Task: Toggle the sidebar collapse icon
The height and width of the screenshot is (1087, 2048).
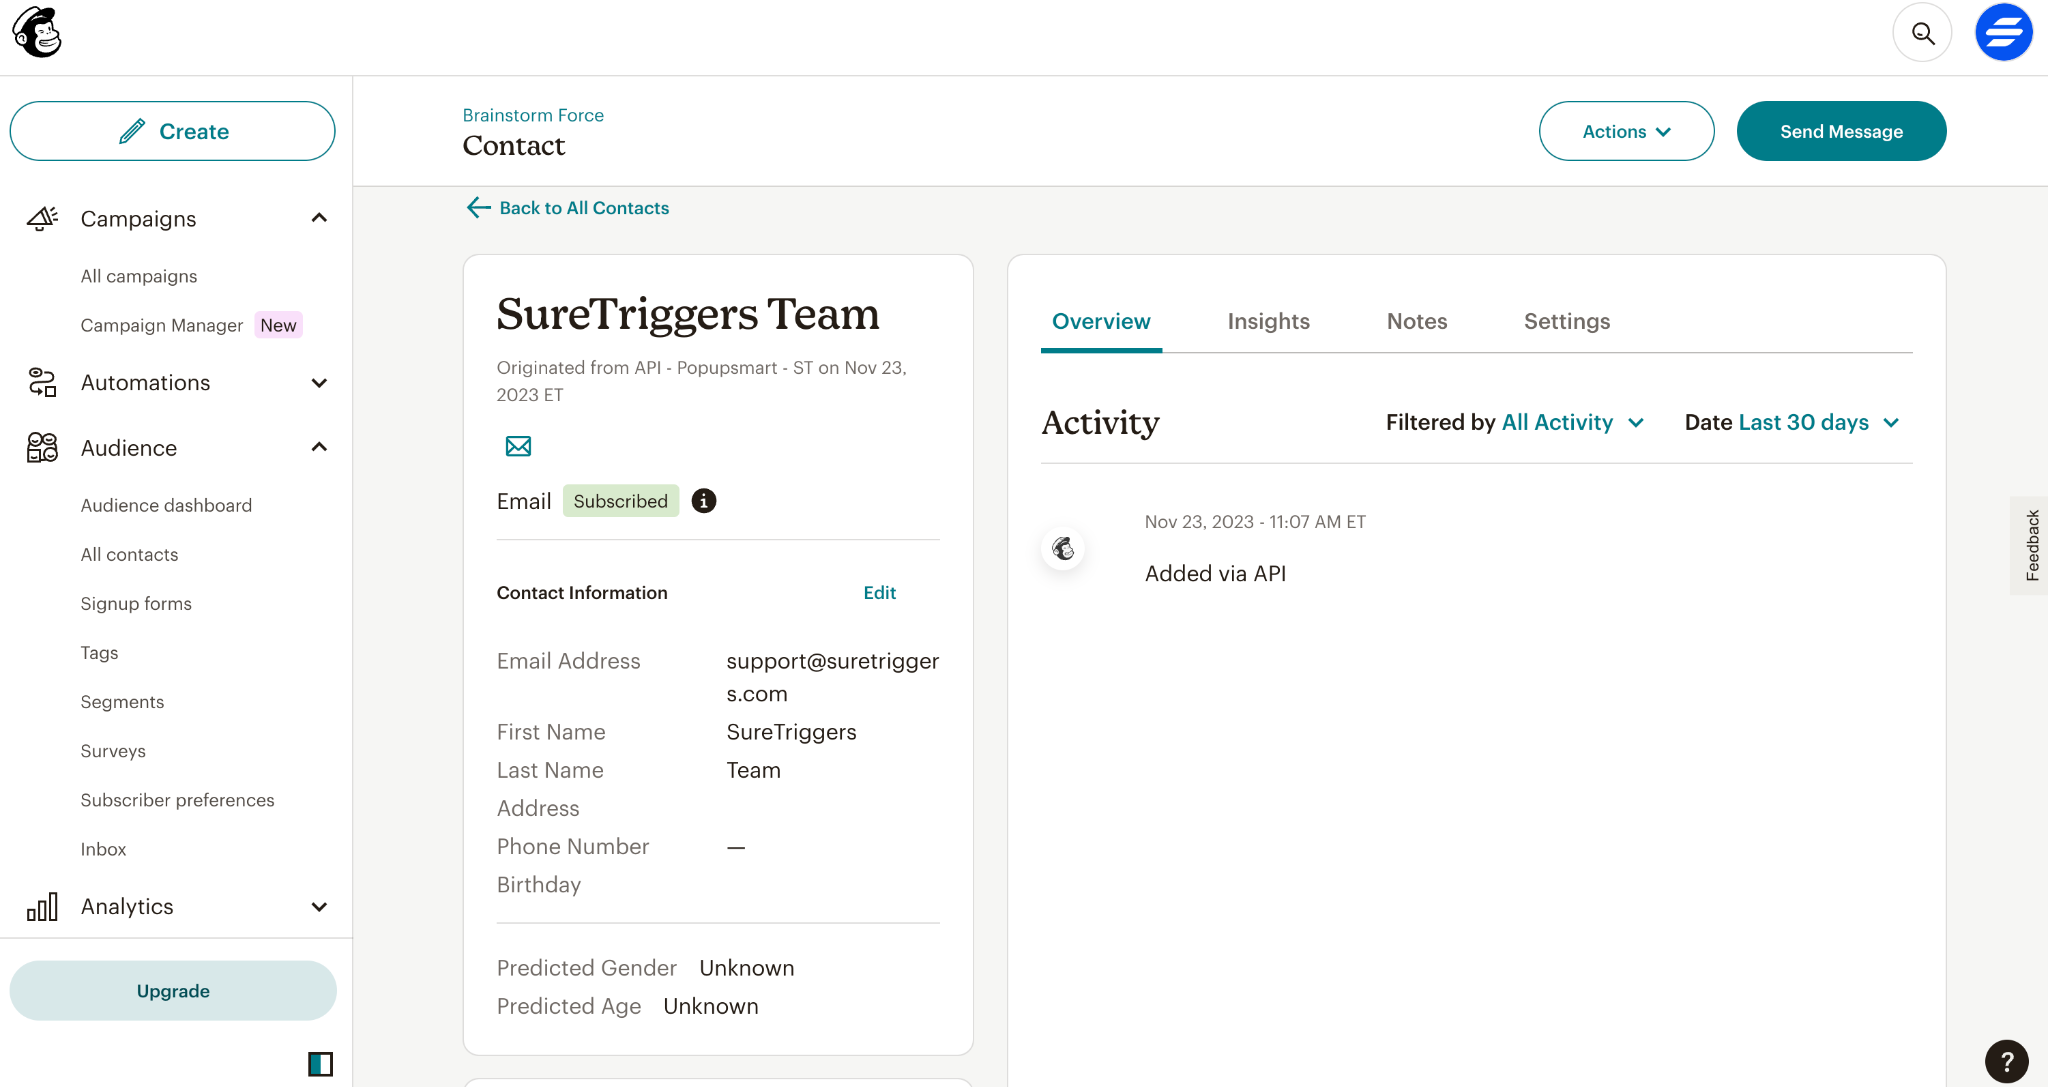Action: pyautogui.click(x=320, y=1064)
